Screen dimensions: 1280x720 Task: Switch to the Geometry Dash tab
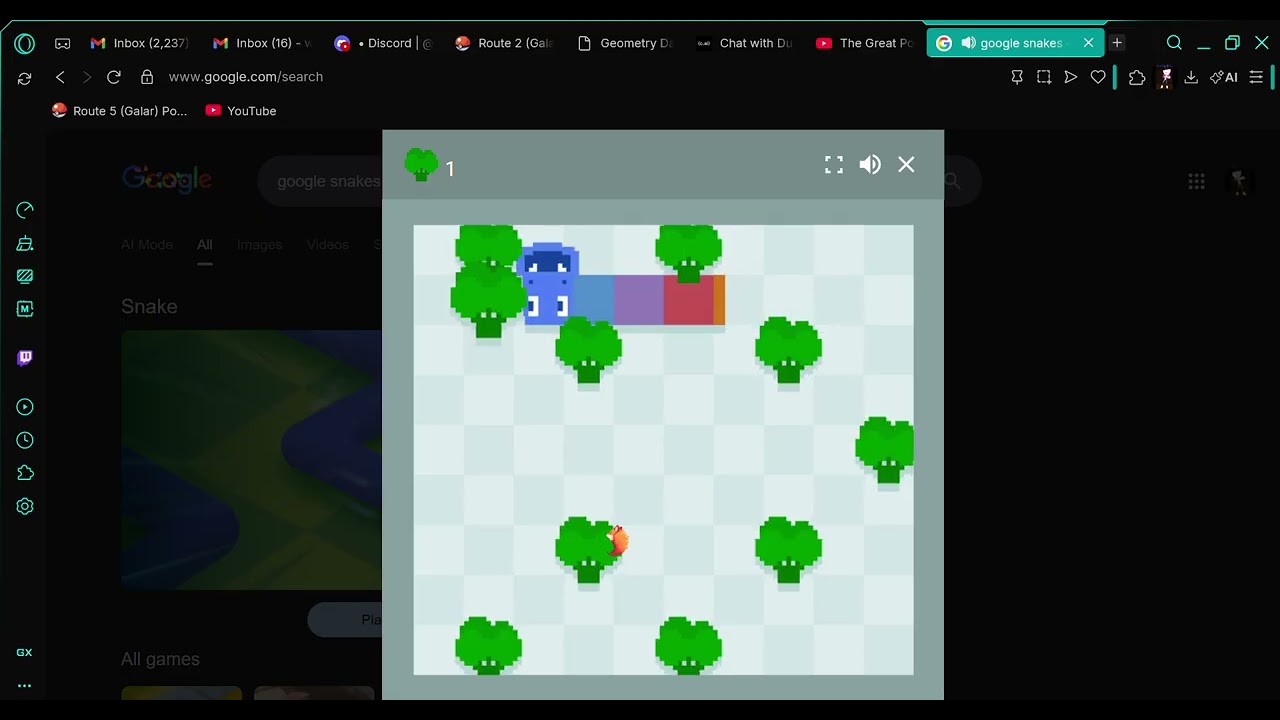click(626, 43)
